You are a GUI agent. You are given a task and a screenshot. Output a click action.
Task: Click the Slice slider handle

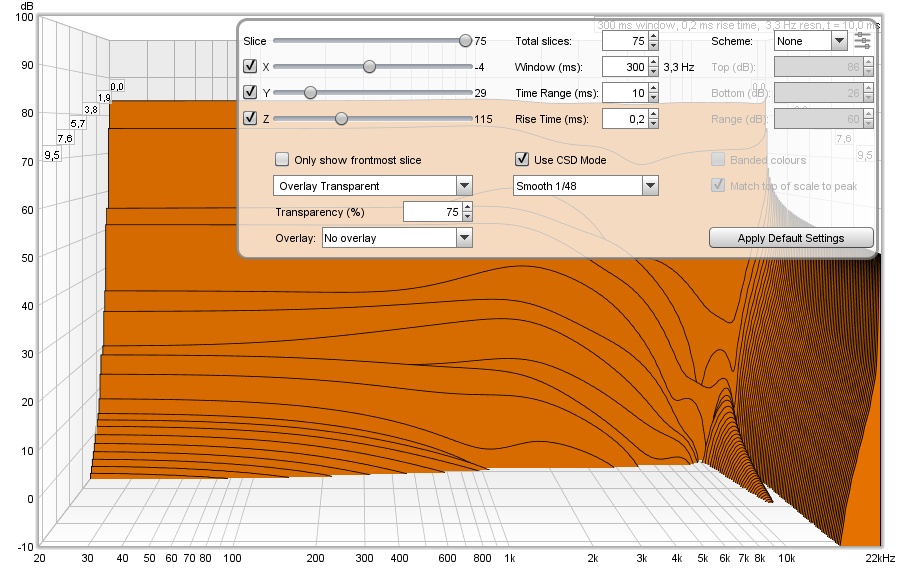click(465, 40)
